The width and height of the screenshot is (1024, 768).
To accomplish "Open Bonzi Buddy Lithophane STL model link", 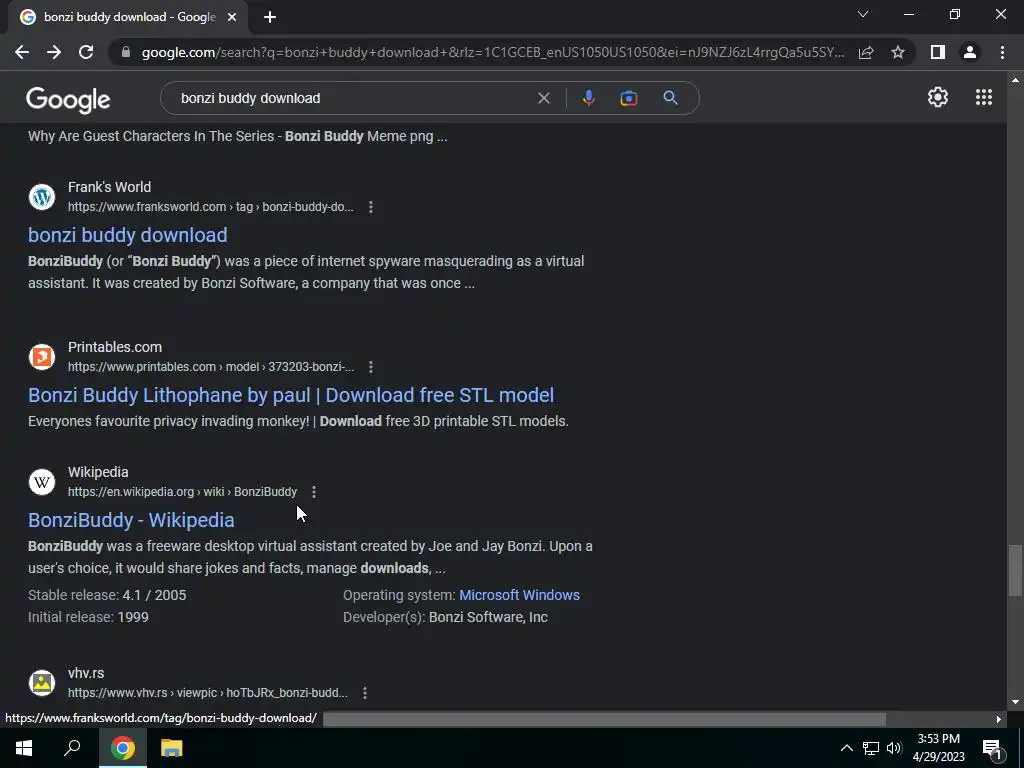I will (x=291, y=395).
